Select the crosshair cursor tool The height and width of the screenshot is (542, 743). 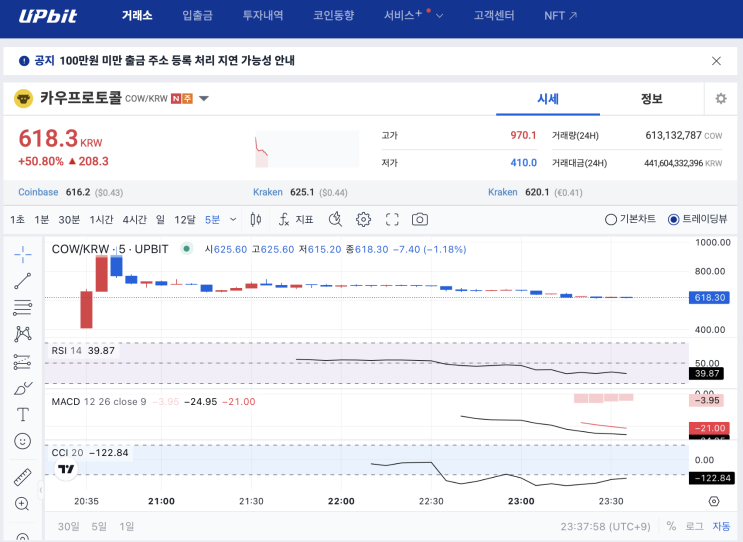click(x=23, y=255)
